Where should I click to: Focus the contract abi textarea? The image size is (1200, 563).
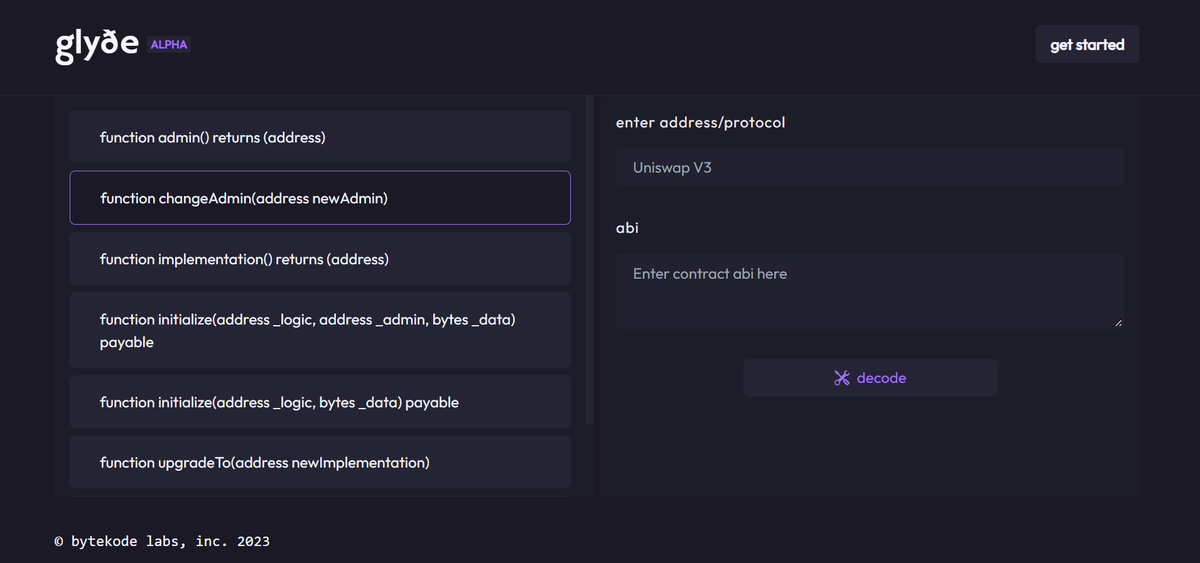pyautogui.click(x=870, y=291)
